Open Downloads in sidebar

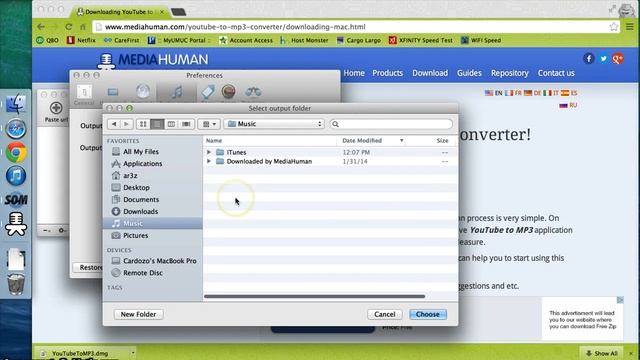click(x=140, y=211)
